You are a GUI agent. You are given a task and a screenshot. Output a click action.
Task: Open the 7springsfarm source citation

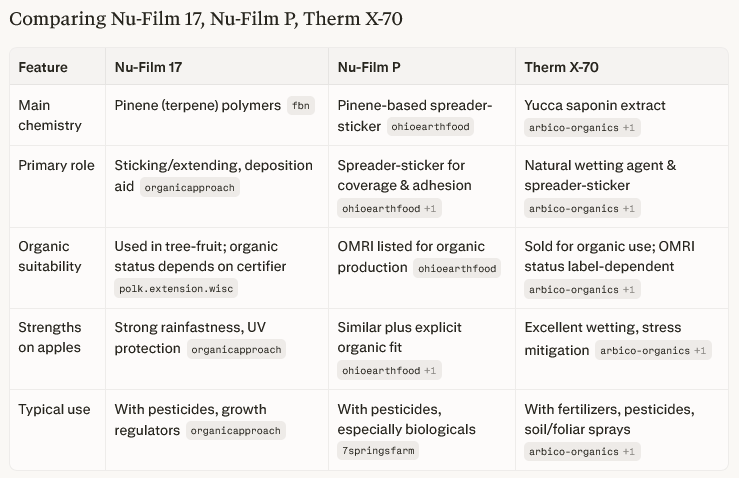378,451
